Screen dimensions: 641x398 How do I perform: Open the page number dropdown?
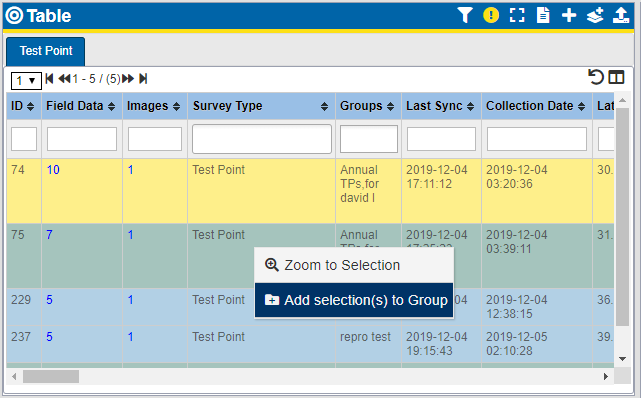pyautogui.click(x=26, y=80)
